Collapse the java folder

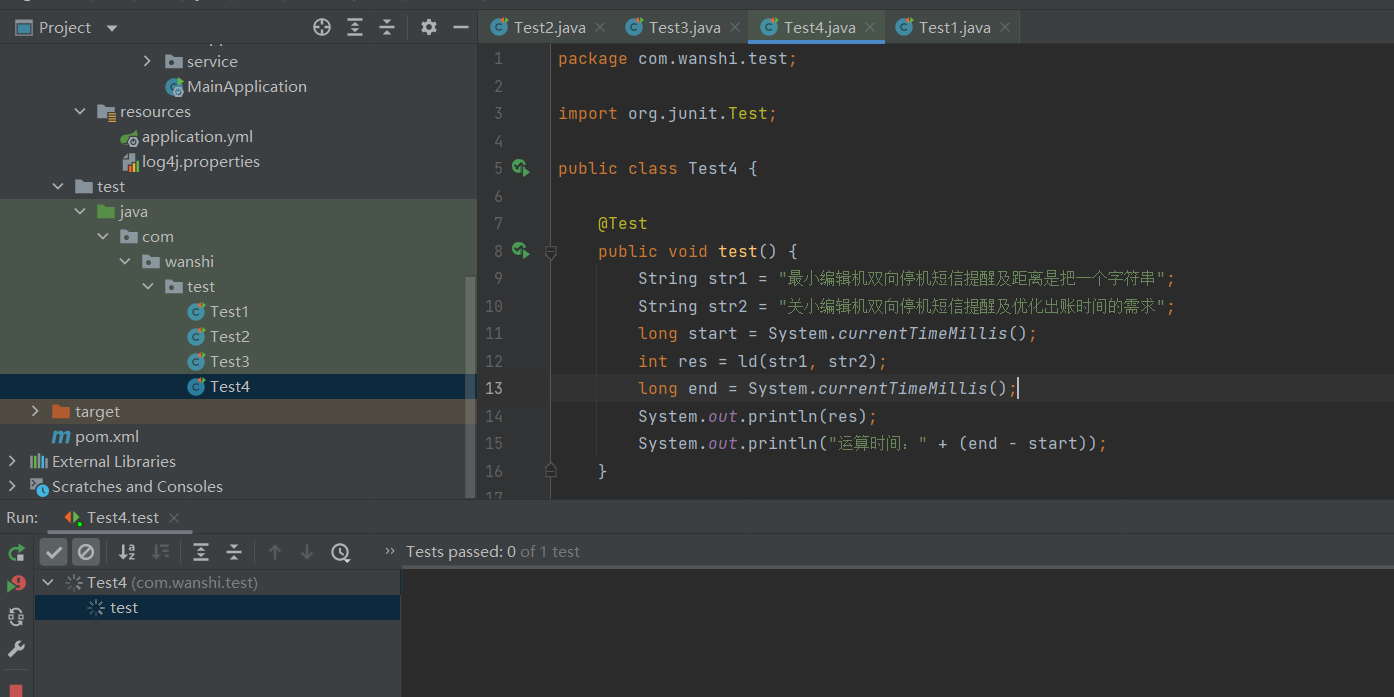pos(80,211)
